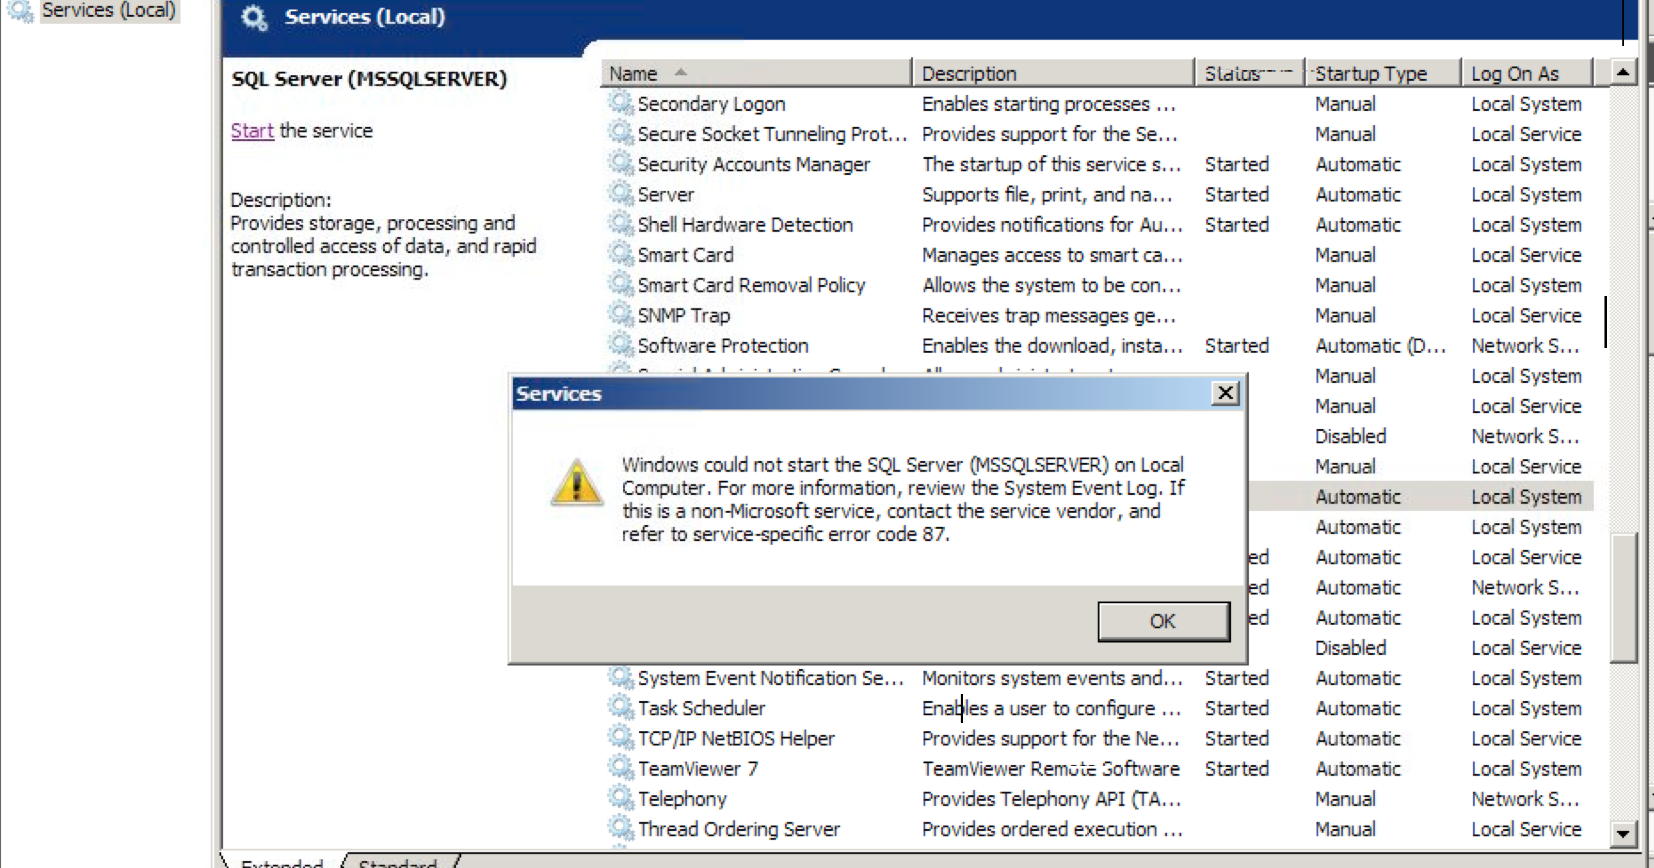1654x868 pixels.
Task: Select the TCP/IP NetBIOS Helper name
Action: tap(736, 738)
